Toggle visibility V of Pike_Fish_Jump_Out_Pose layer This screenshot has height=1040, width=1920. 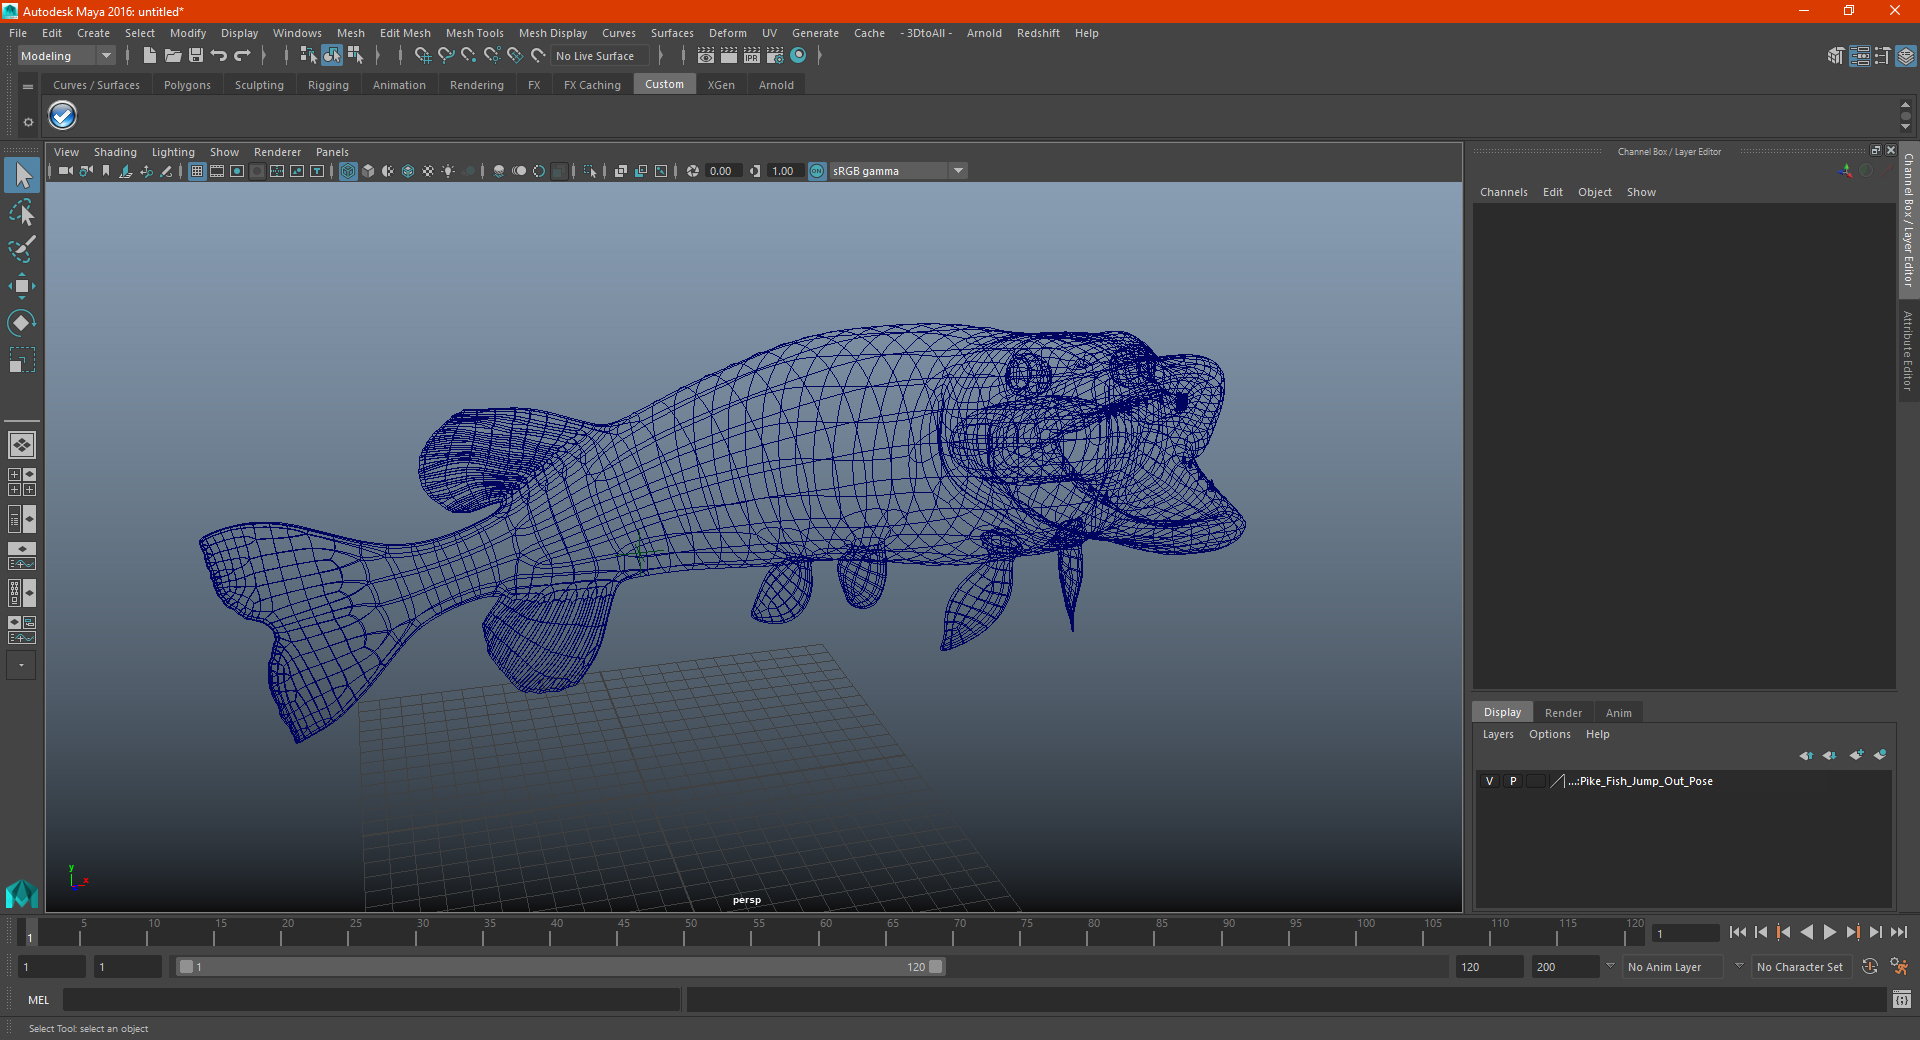pyautogui.click(x=1489, y=781)
